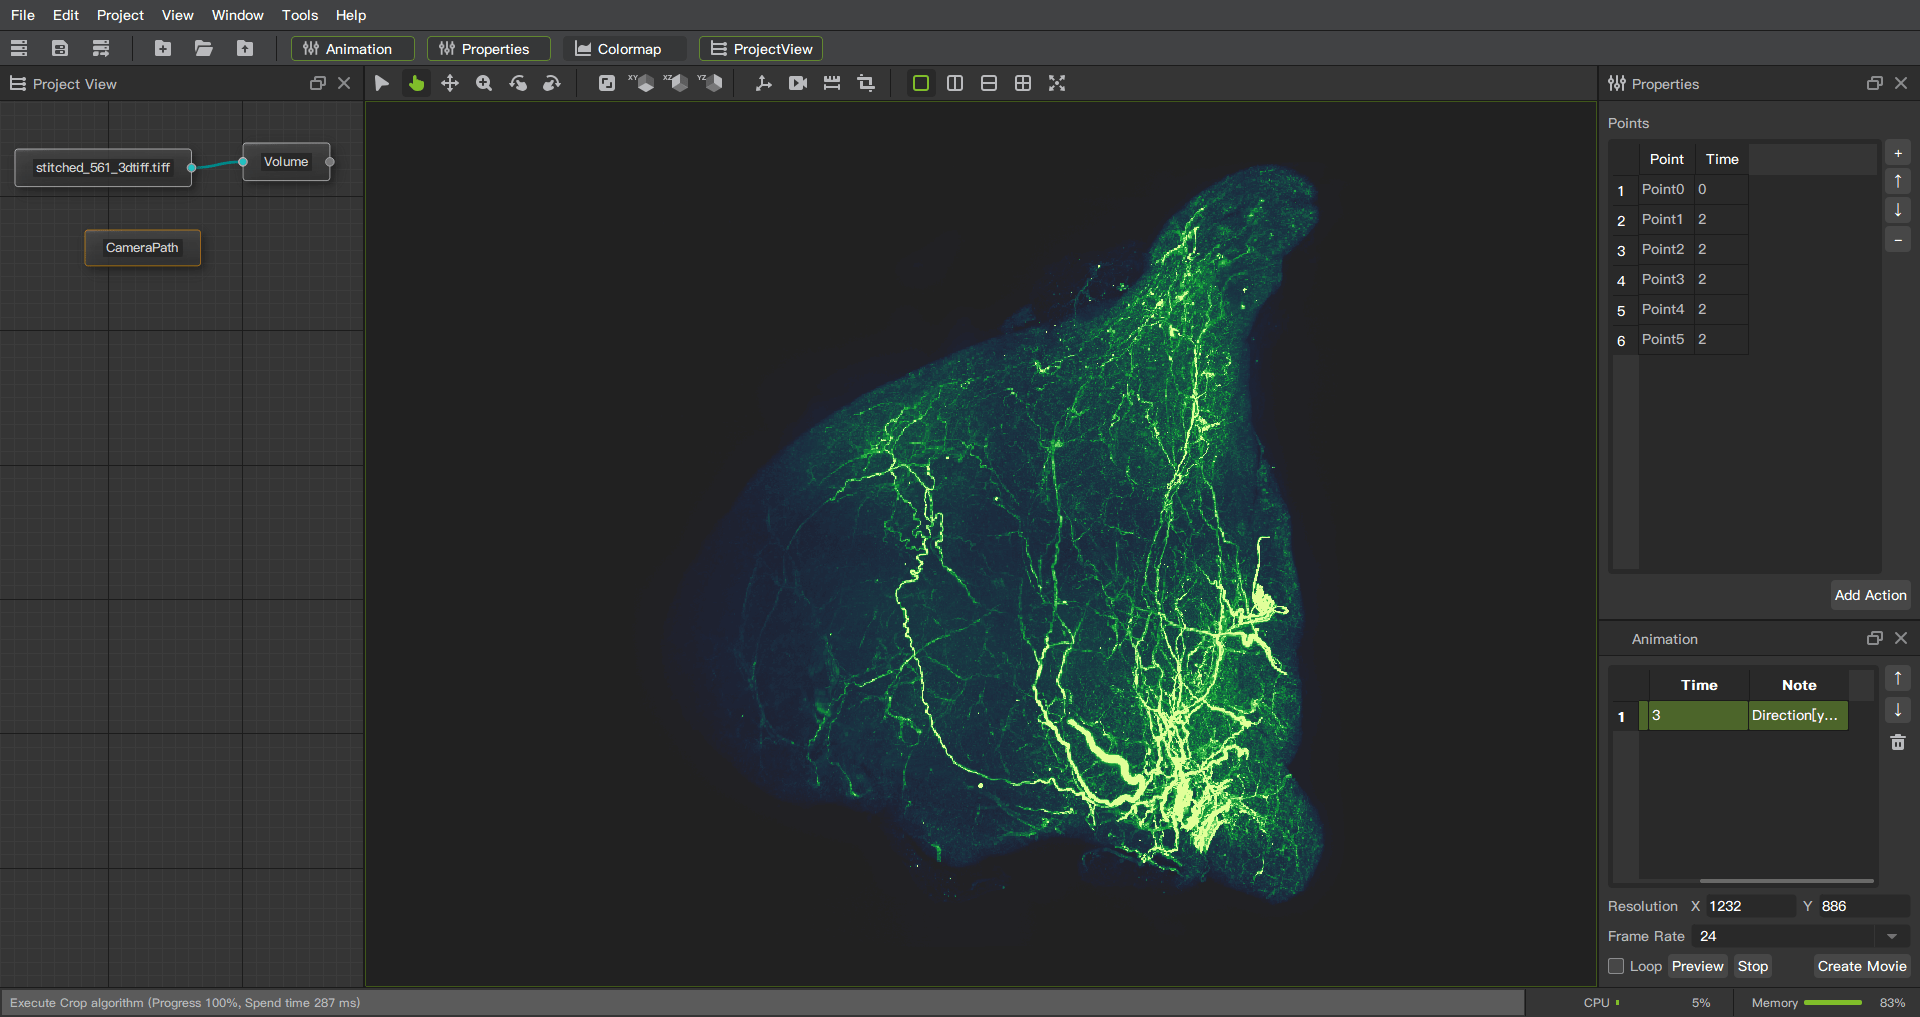The width and height of the screenshot is (1920, 1017).
Task: Toggle four-view grid layout
Action: pos(1023,83)
